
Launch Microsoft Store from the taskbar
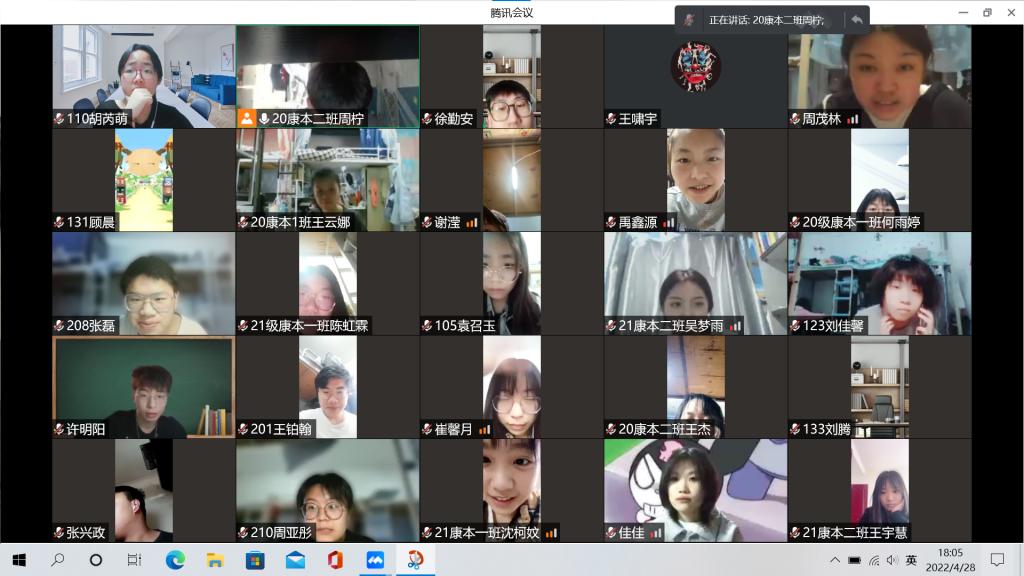pos(255,560)
